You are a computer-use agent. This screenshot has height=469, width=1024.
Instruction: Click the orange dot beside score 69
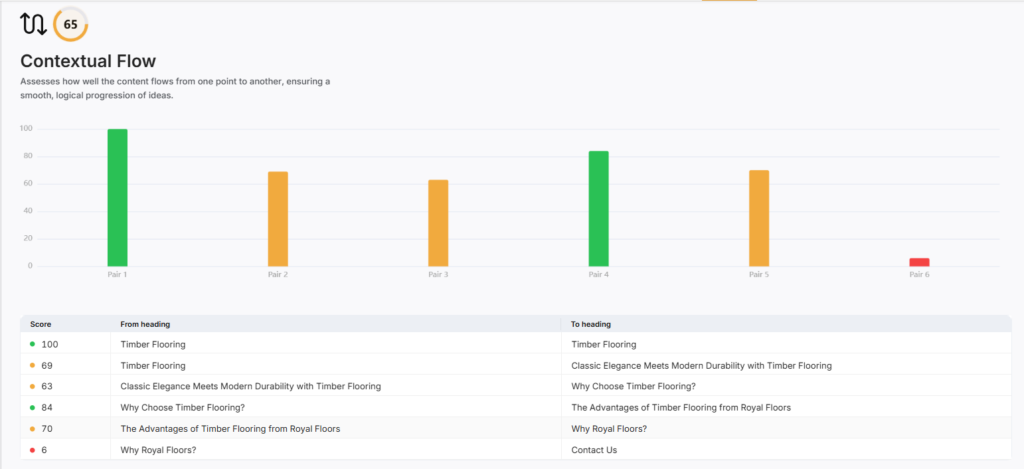(x=33, y=365)
